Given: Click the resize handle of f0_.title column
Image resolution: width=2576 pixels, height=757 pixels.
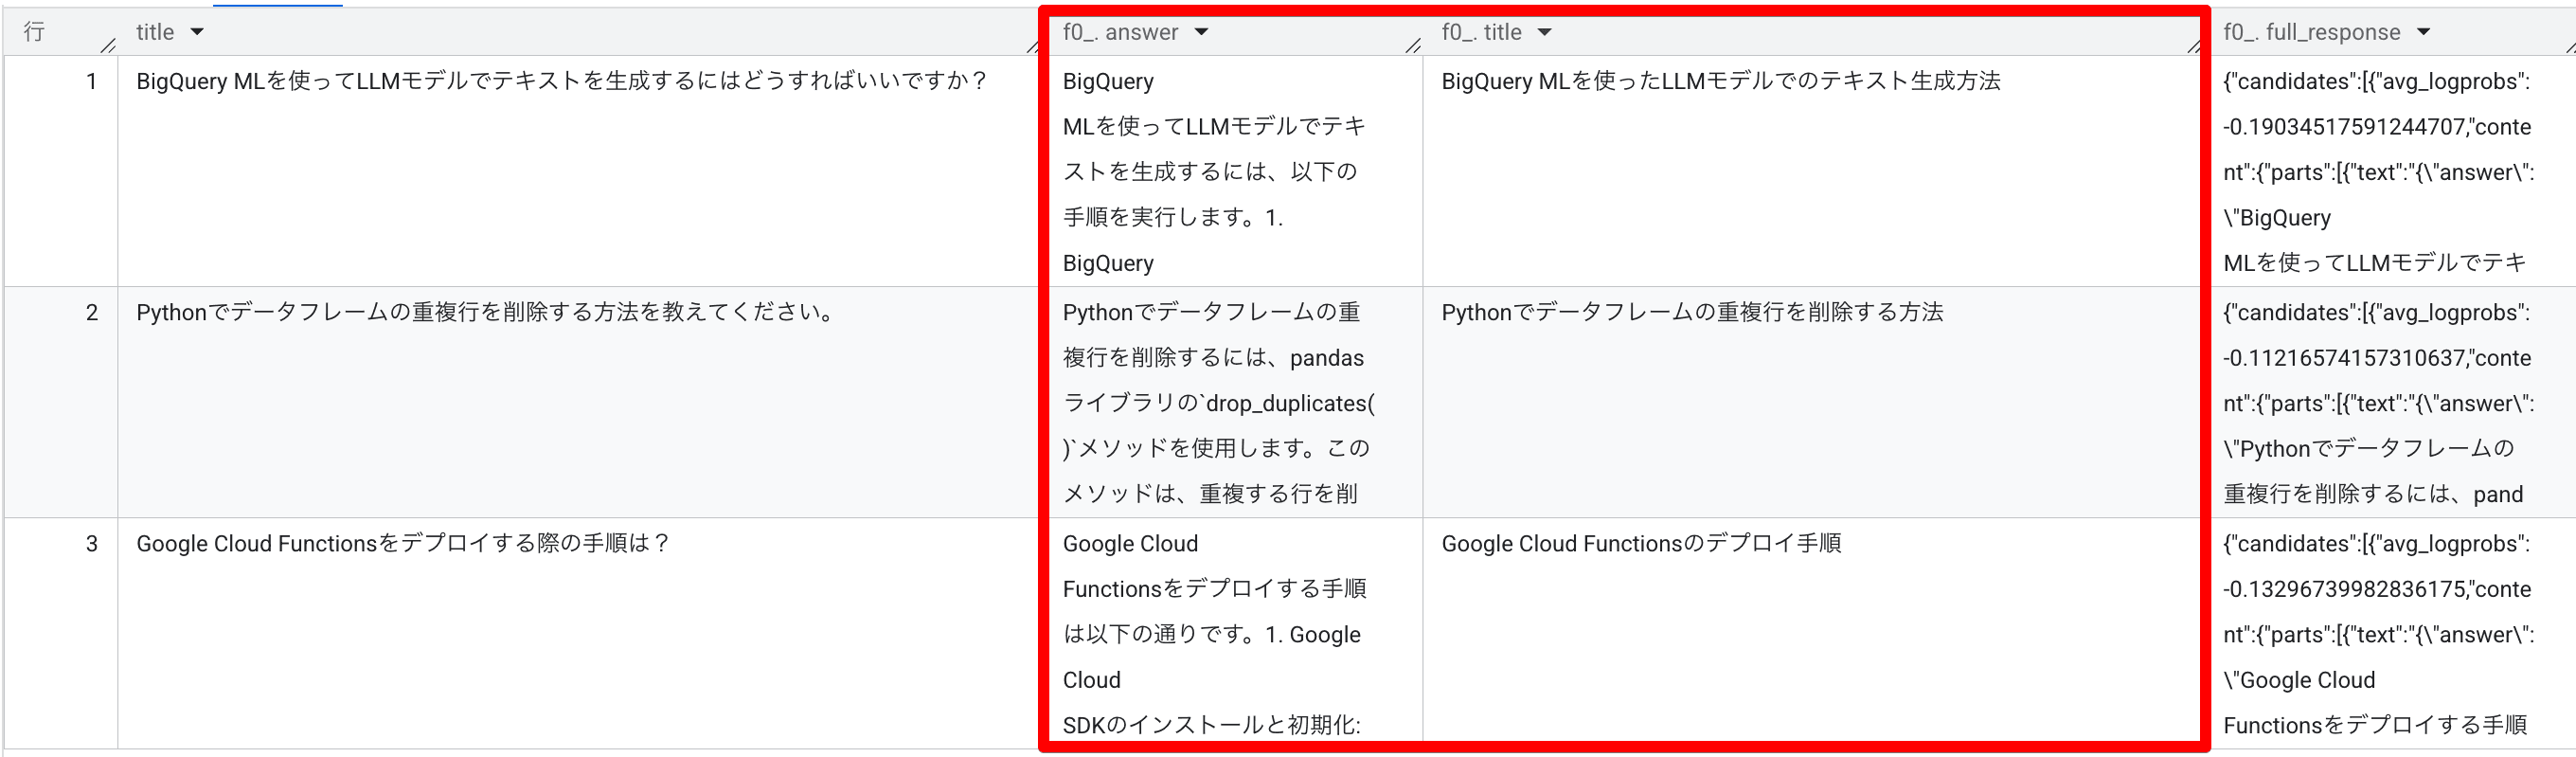Looking at the screenshot, I should pos(2193,45).
